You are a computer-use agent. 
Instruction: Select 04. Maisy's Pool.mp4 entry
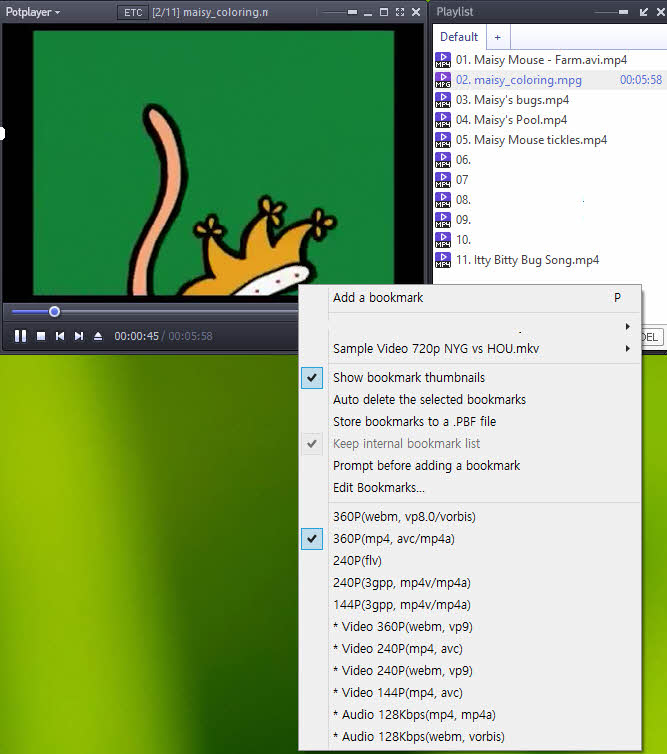[550, 120]
